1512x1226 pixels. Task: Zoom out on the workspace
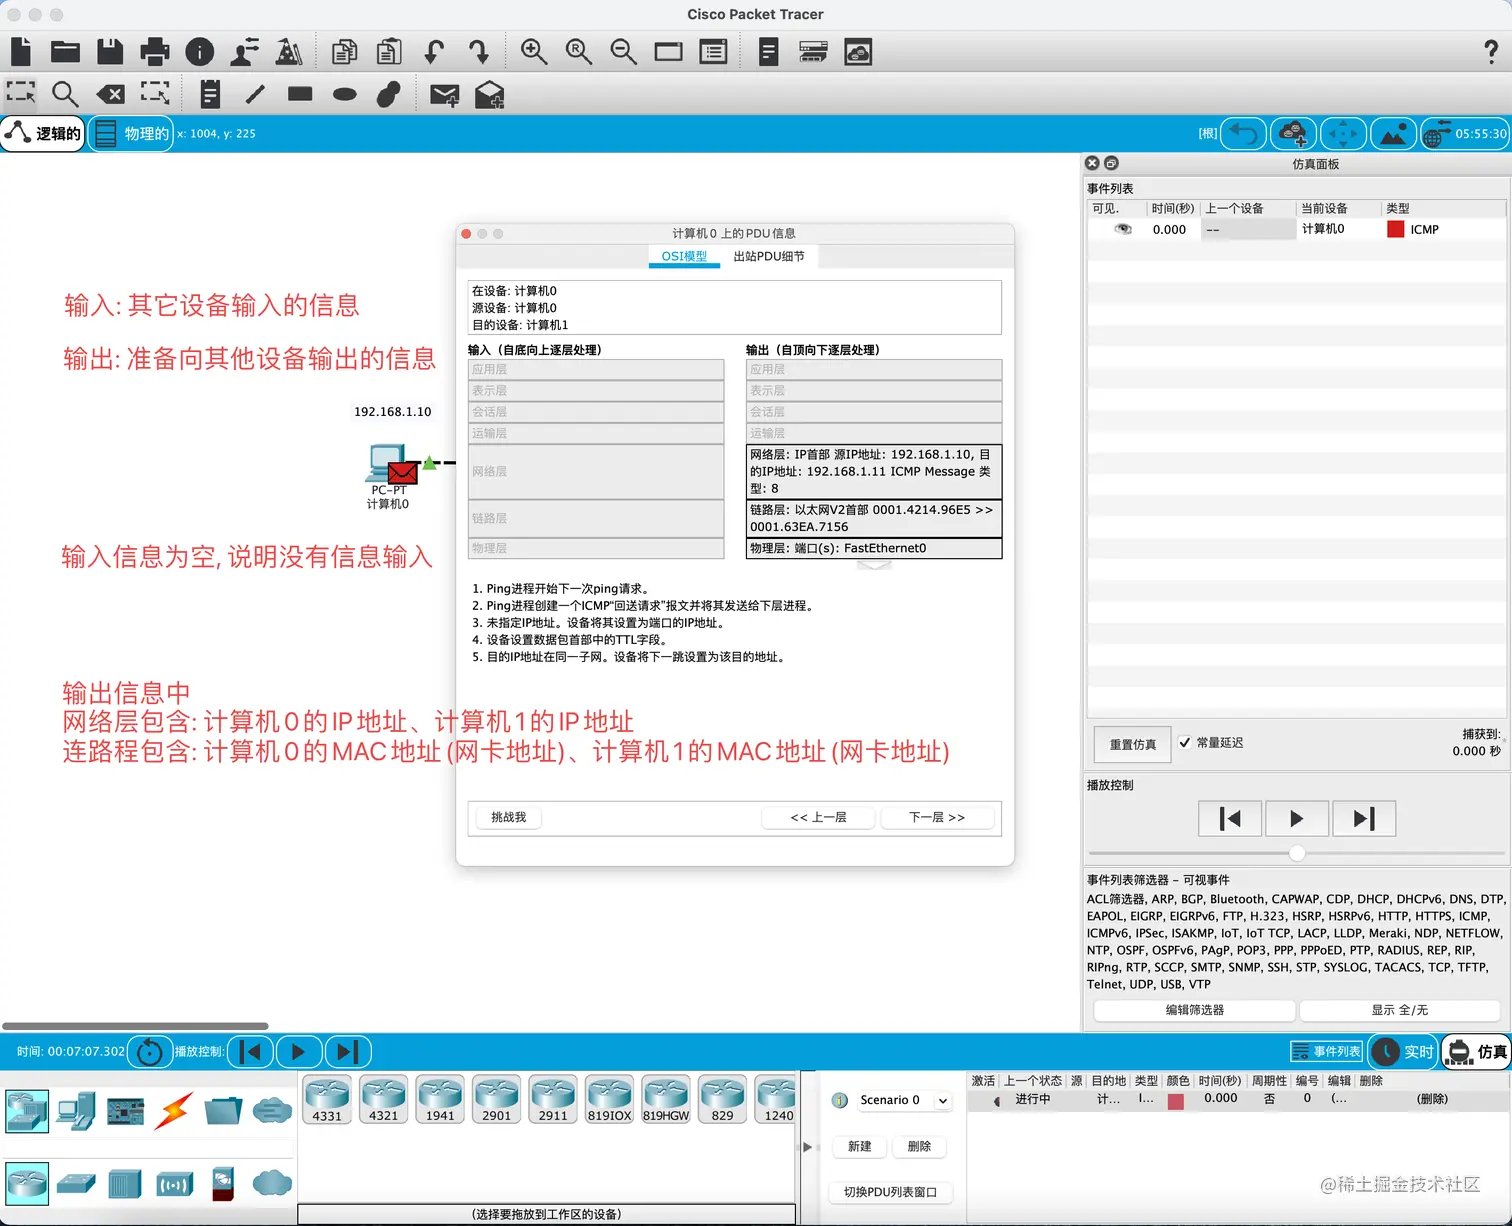tap(623, 51)
